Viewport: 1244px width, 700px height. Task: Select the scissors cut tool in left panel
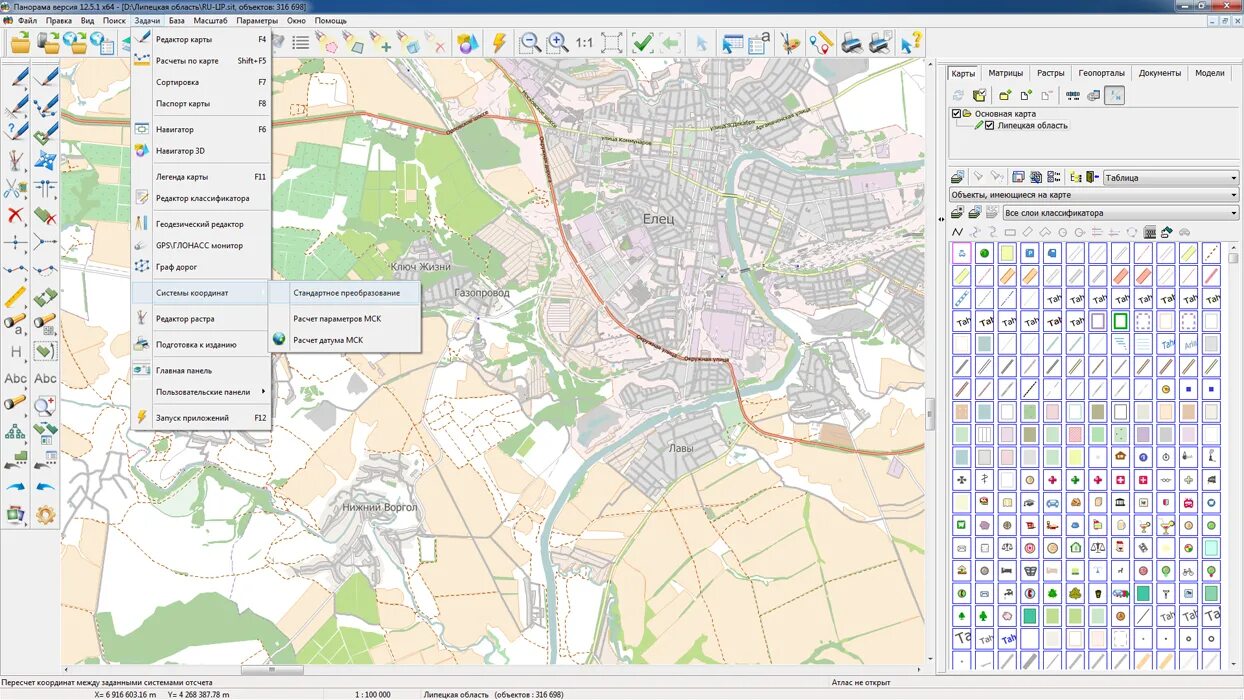coord(15,187)
